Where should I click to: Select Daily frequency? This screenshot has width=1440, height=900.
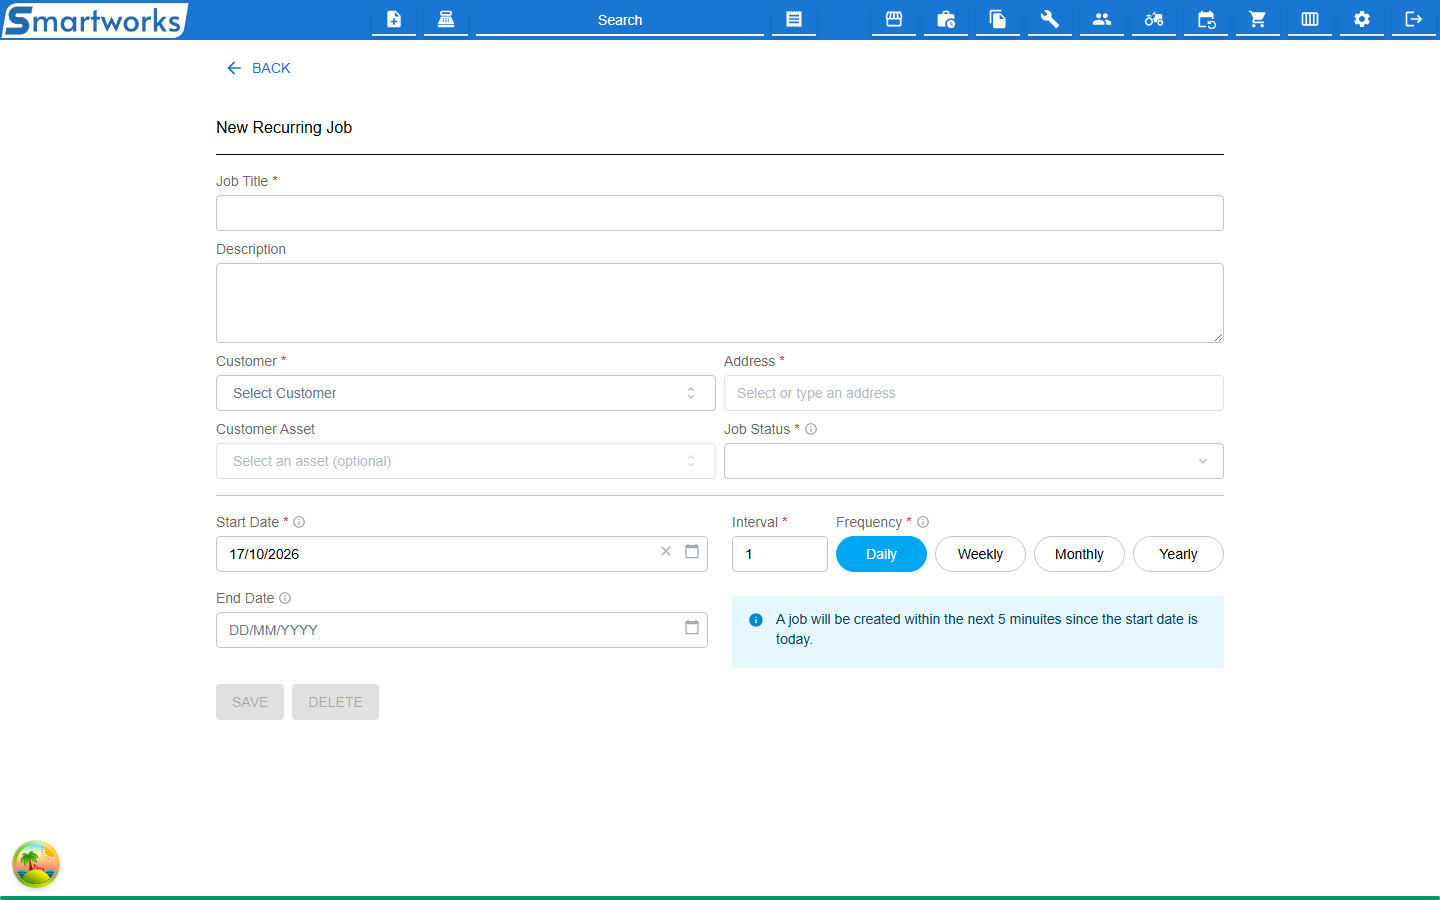tap(881, 554)
